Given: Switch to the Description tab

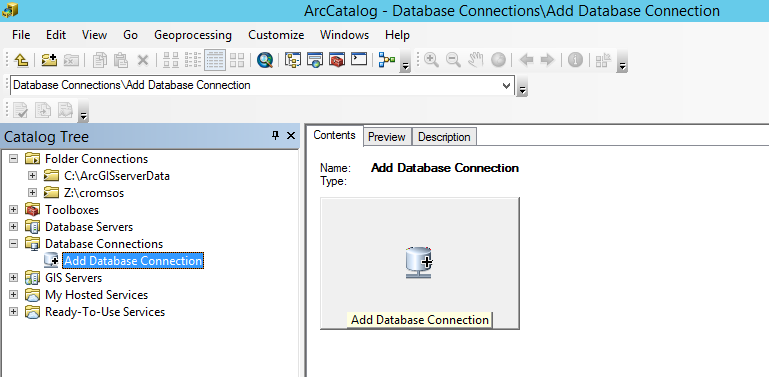Looking at the screenshot, I should point(444,137).
